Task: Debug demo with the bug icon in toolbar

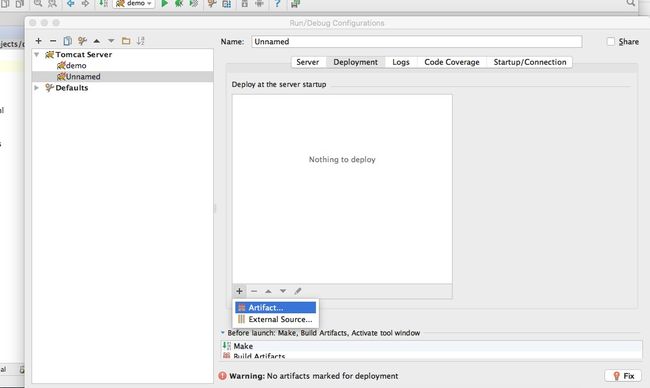Action: tap(179, 3)
